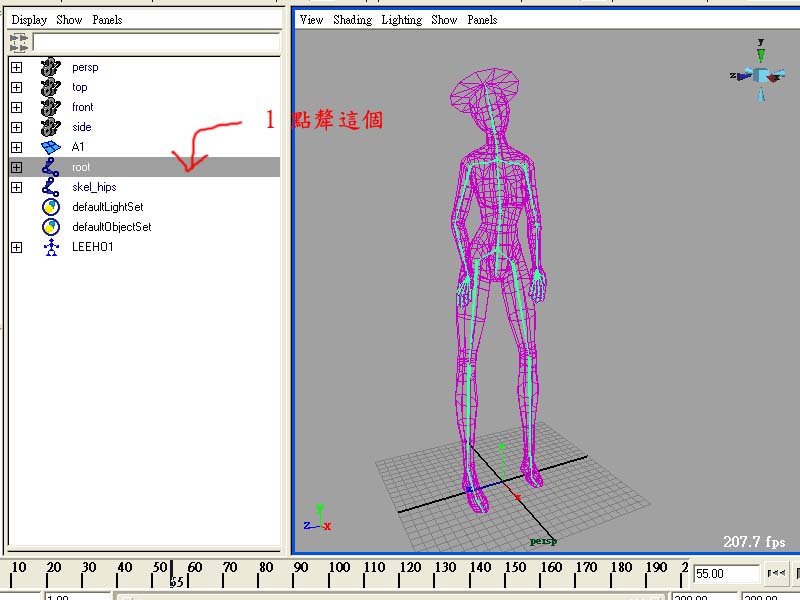Image resolution: width=800 pixels, height=600 pixels.
Task: Click the Outliner filter icon beside search field
Action: (19, 42)
